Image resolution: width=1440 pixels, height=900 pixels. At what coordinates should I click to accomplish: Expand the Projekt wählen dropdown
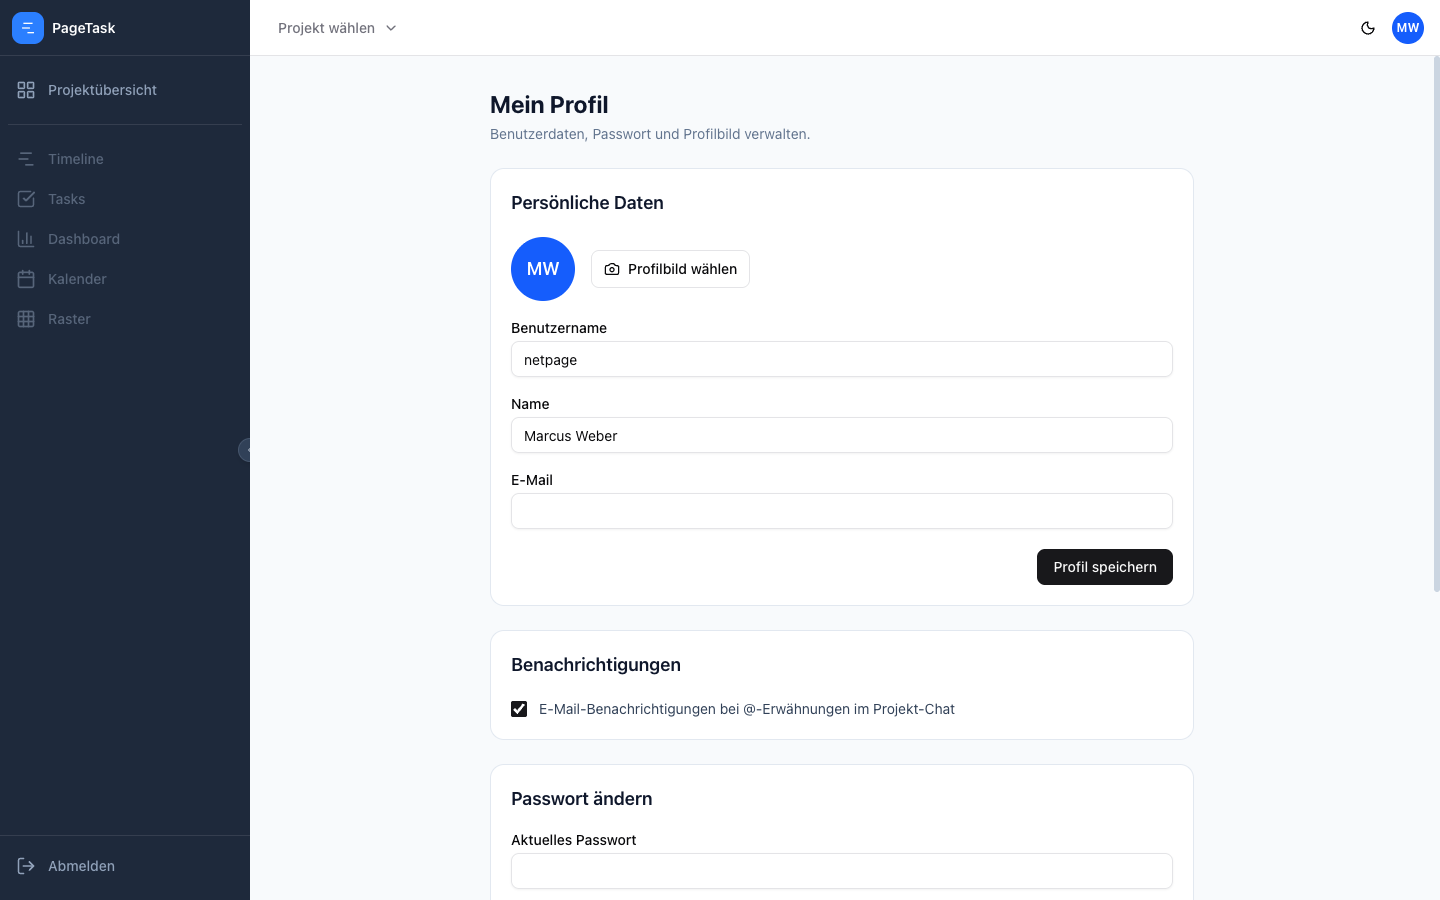click(x=337, y=28)
